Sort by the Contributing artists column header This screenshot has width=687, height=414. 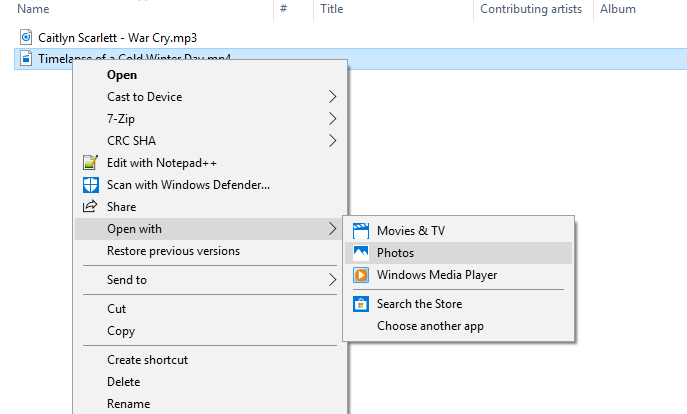click(531, 9)
